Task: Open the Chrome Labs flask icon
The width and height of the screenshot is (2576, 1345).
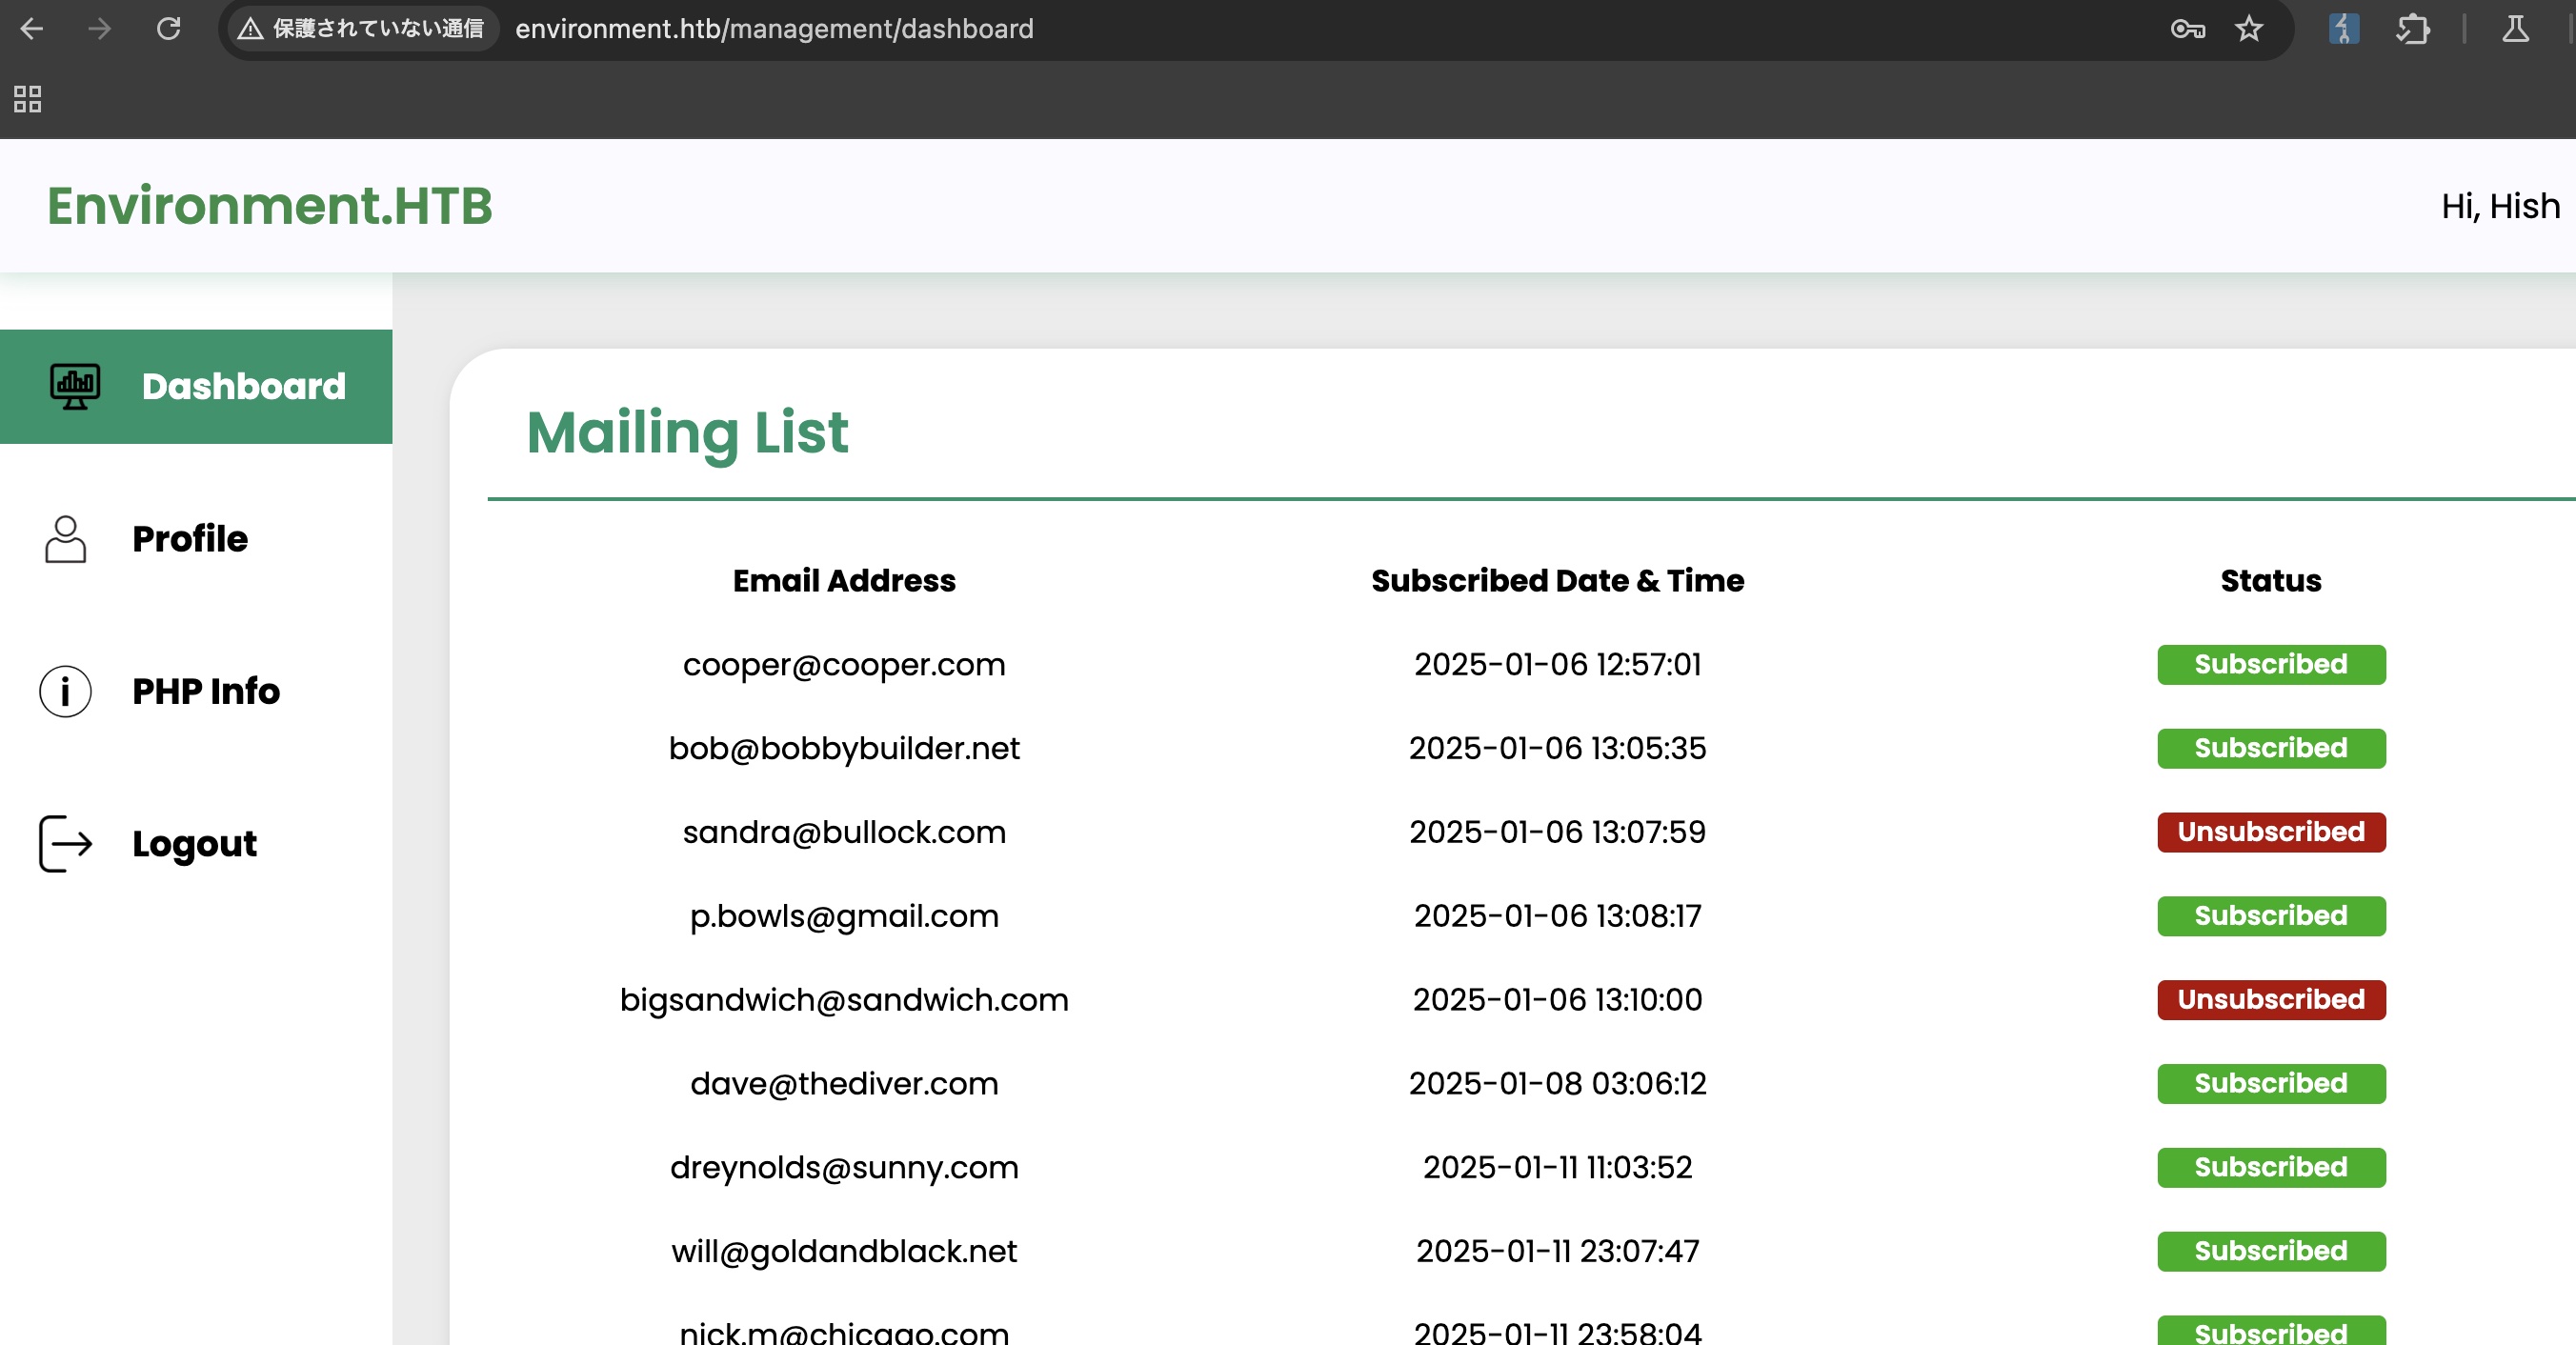Action: point(2516,29)
